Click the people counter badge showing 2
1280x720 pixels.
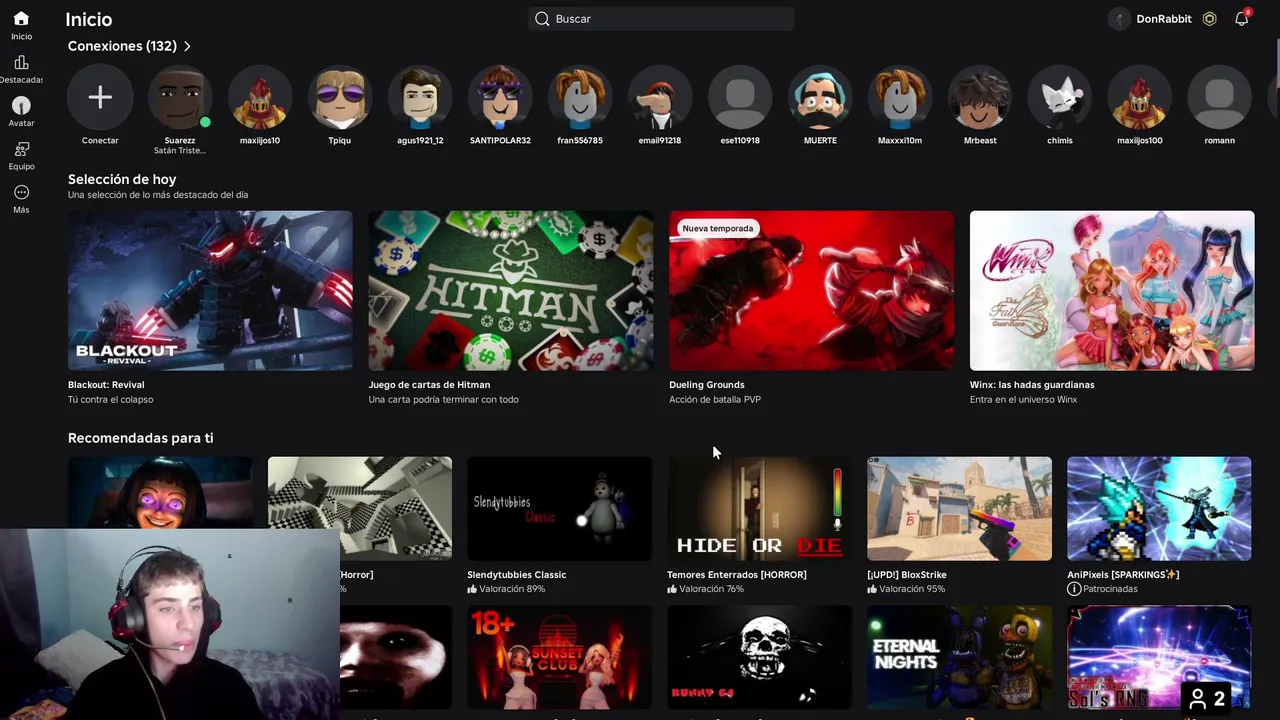coord(1207,699)
